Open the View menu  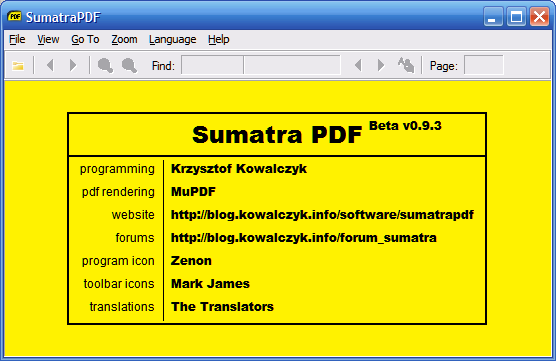click(48, 39)
